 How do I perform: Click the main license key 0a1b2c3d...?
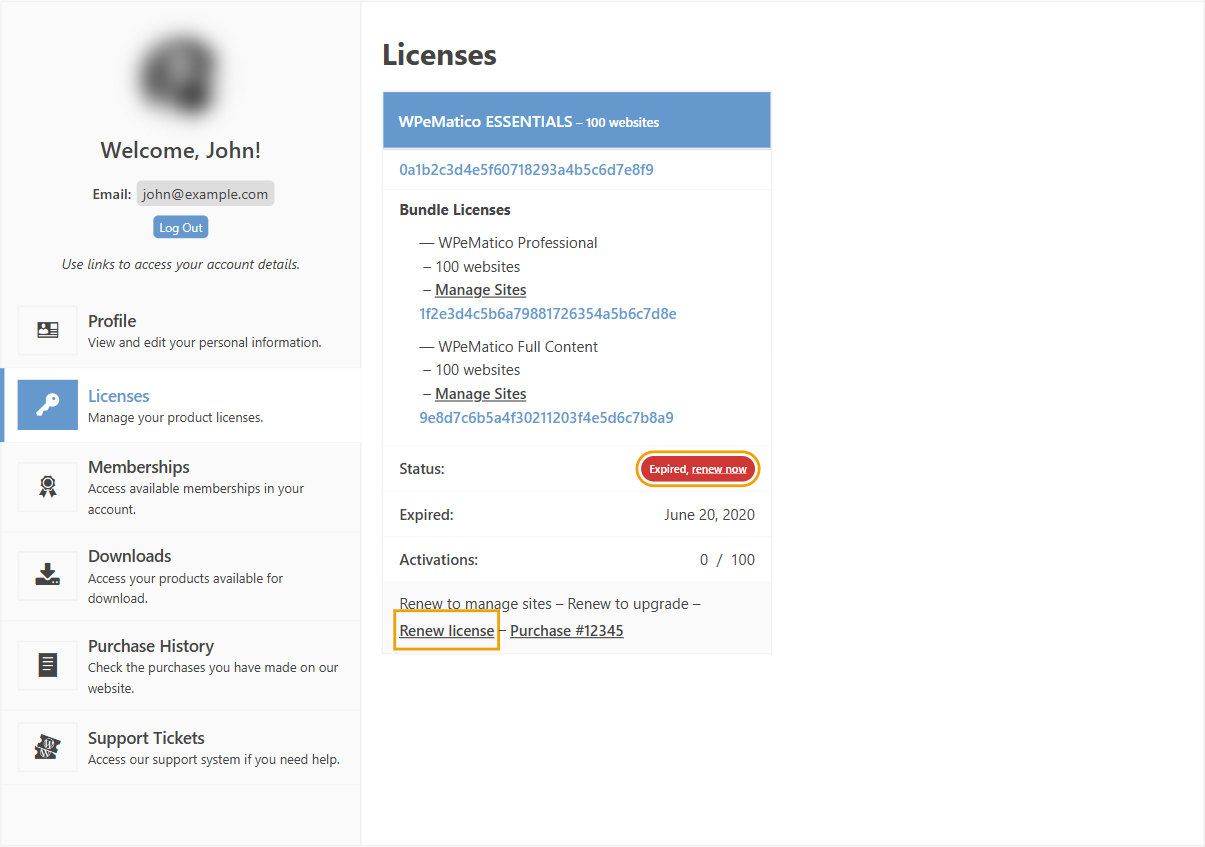click(x=526, y=170)
